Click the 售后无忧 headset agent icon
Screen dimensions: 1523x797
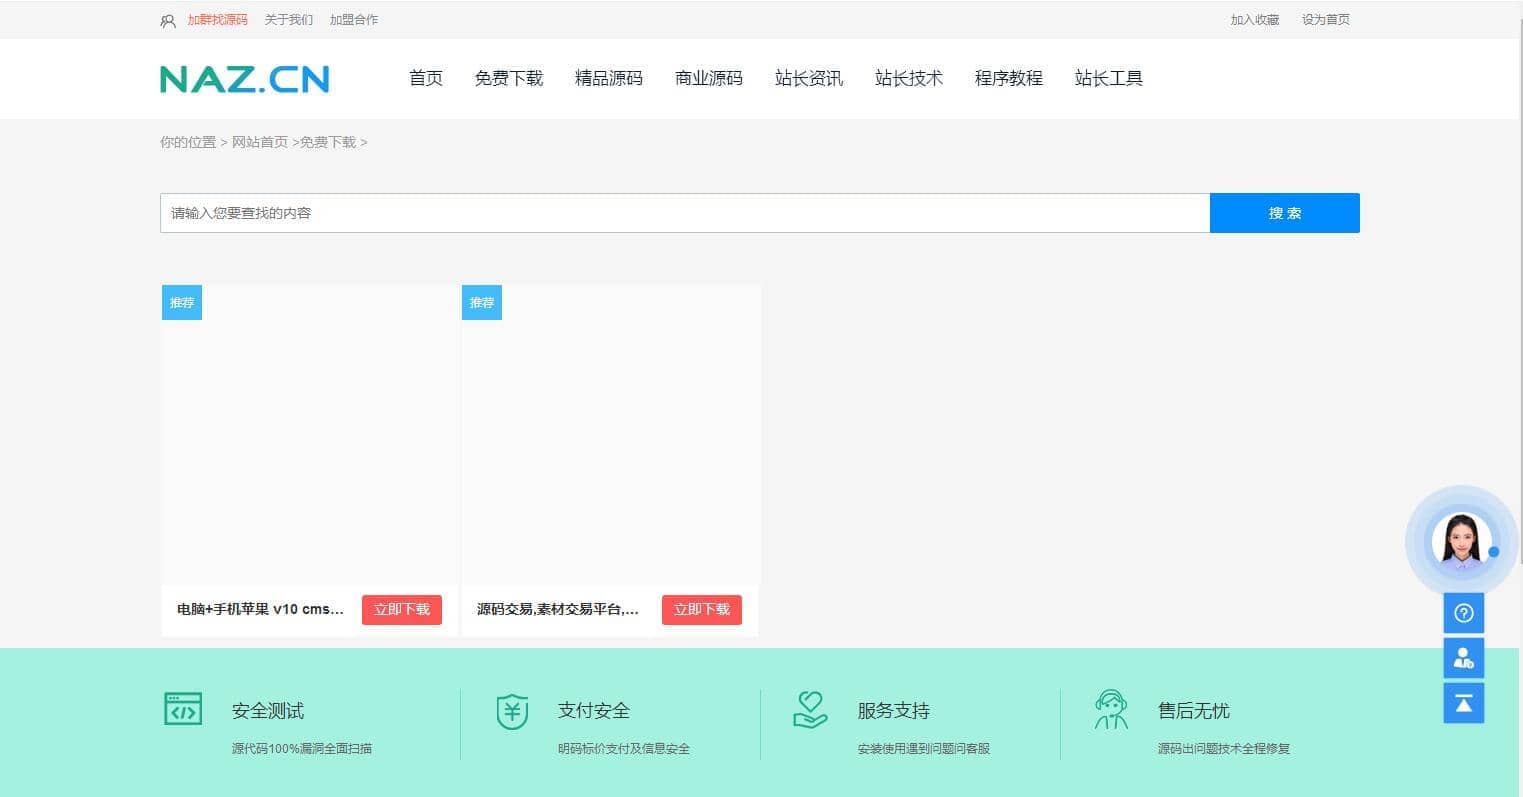(1110, 710)
